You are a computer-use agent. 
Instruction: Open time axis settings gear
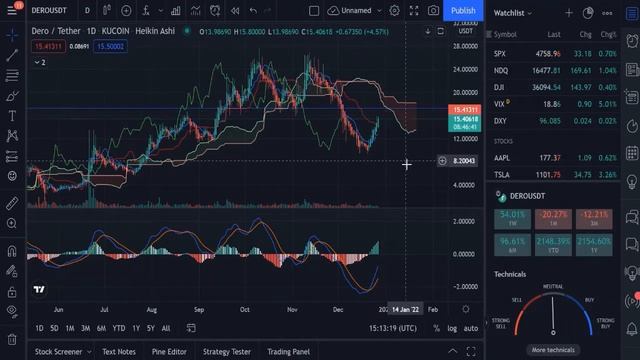[466, 309]
